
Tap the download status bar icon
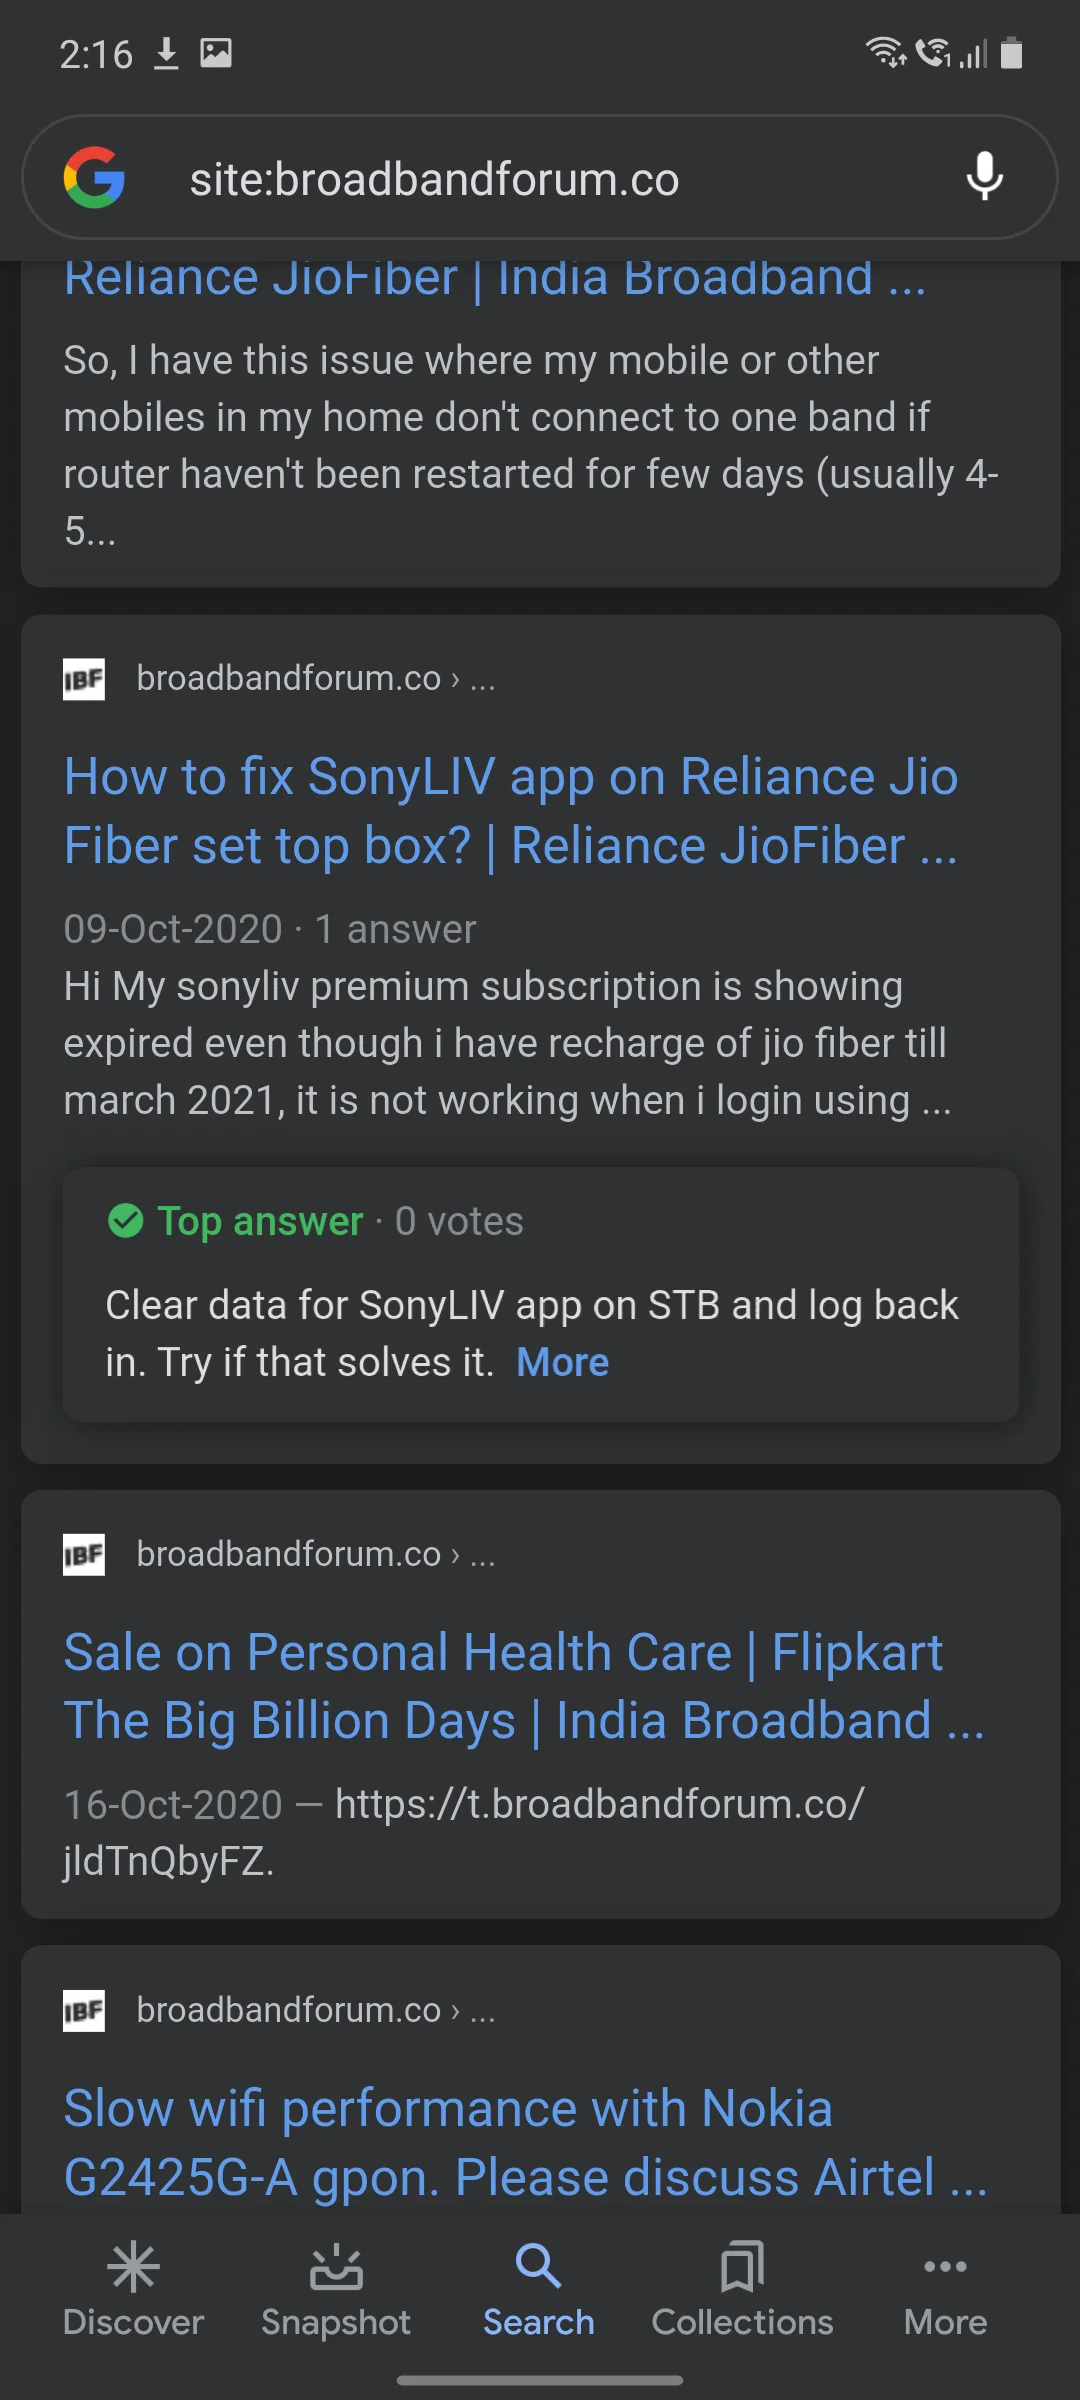point(166,53)
